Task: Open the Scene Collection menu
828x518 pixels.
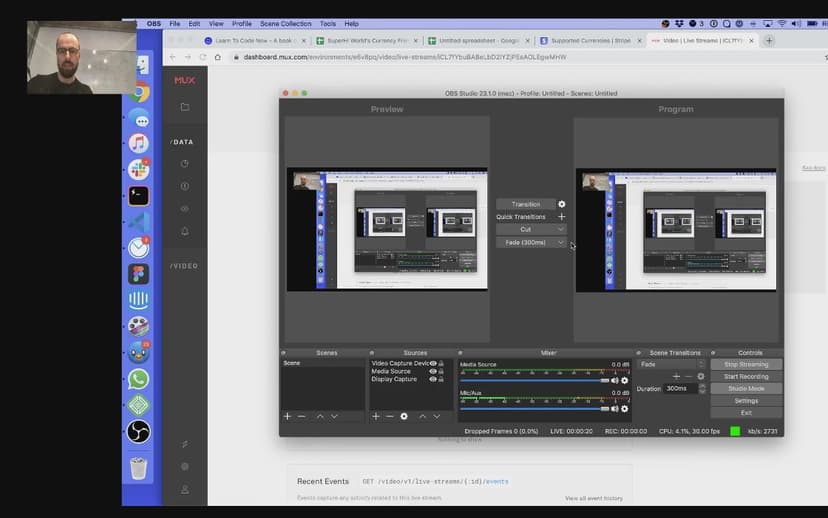Action: tap(285, 23)
